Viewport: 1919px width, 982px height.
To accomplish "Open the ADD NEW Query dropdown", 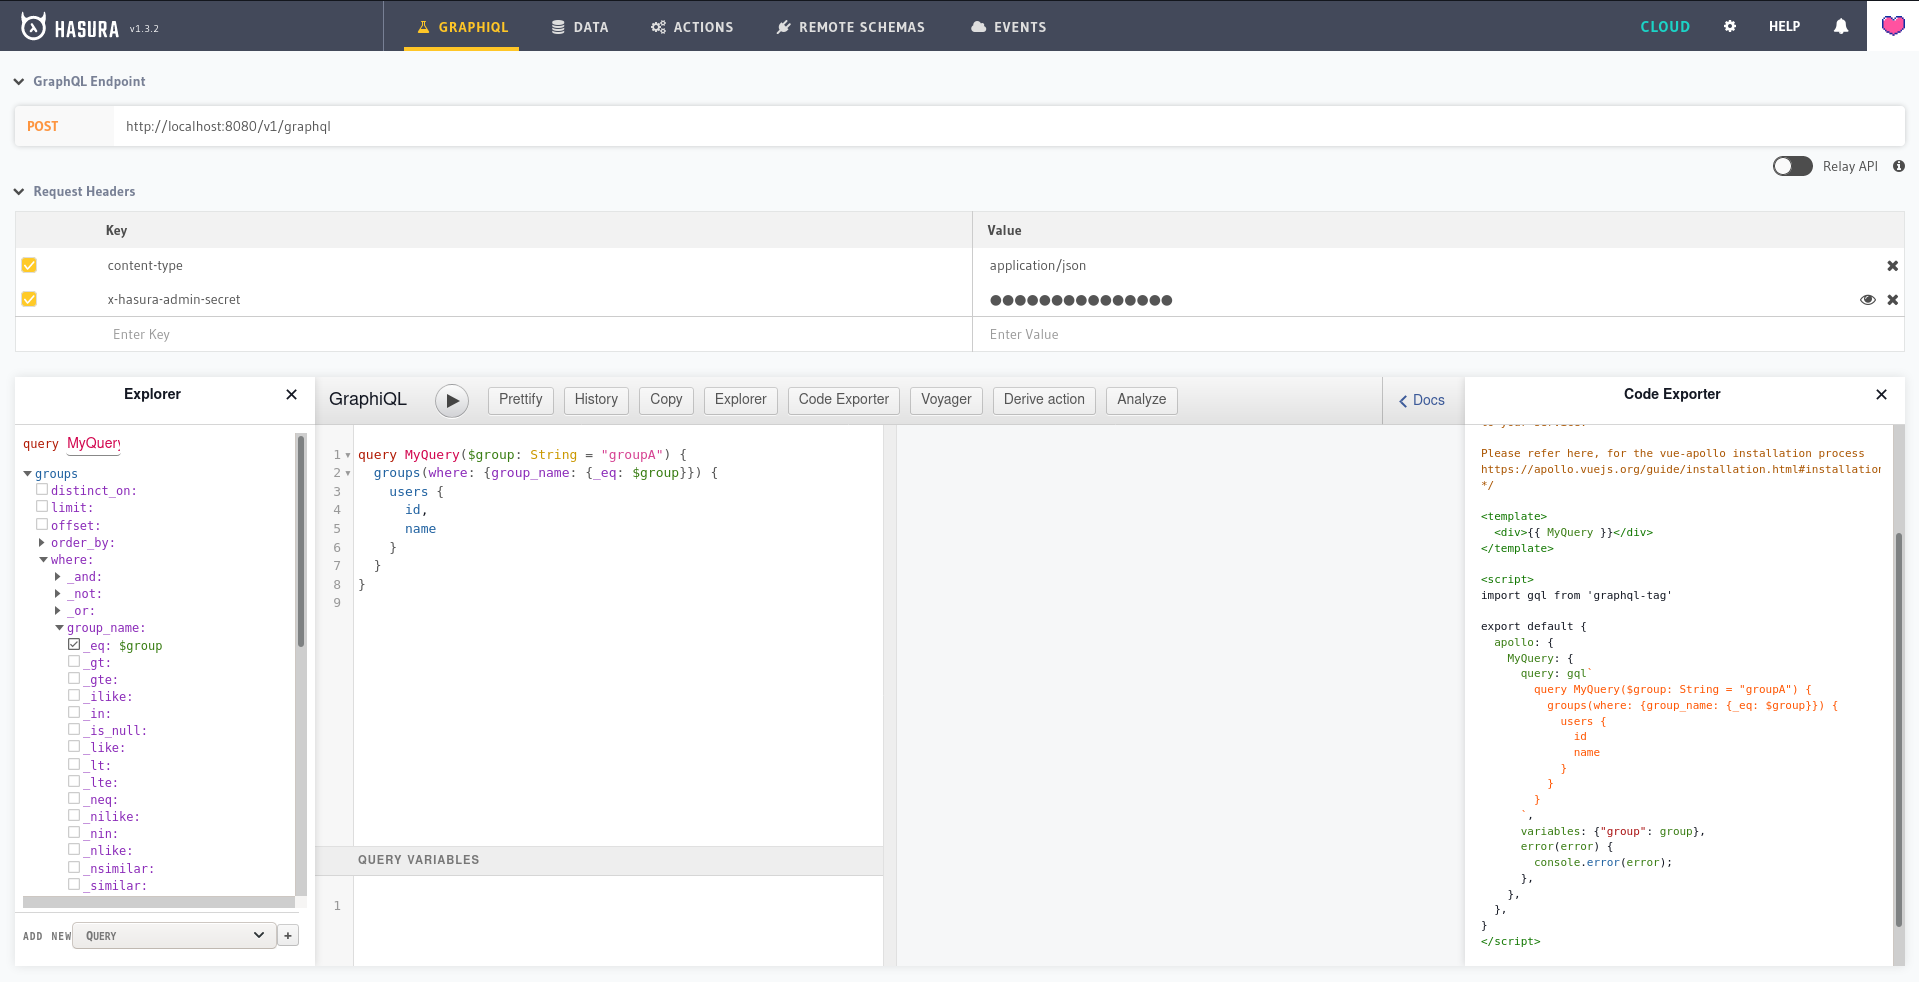I will 175,936.
